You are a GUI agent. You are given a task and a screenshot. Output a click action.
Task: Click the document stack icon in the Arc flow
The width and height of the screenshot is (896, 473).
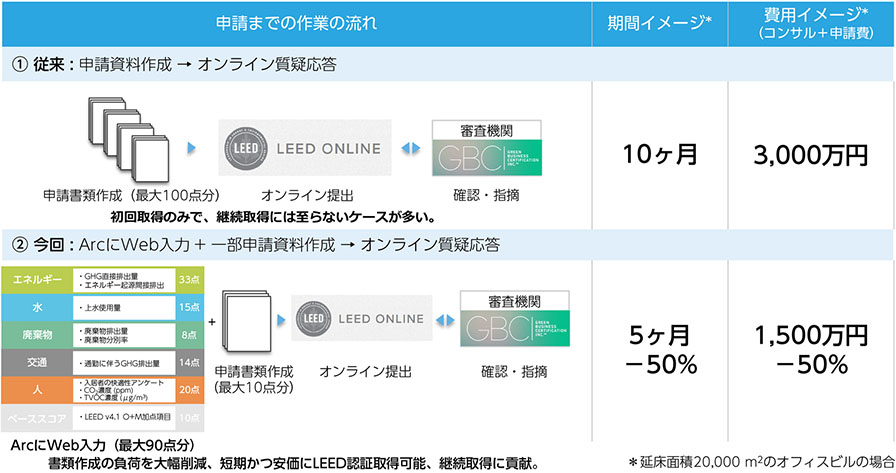[246, 322]
